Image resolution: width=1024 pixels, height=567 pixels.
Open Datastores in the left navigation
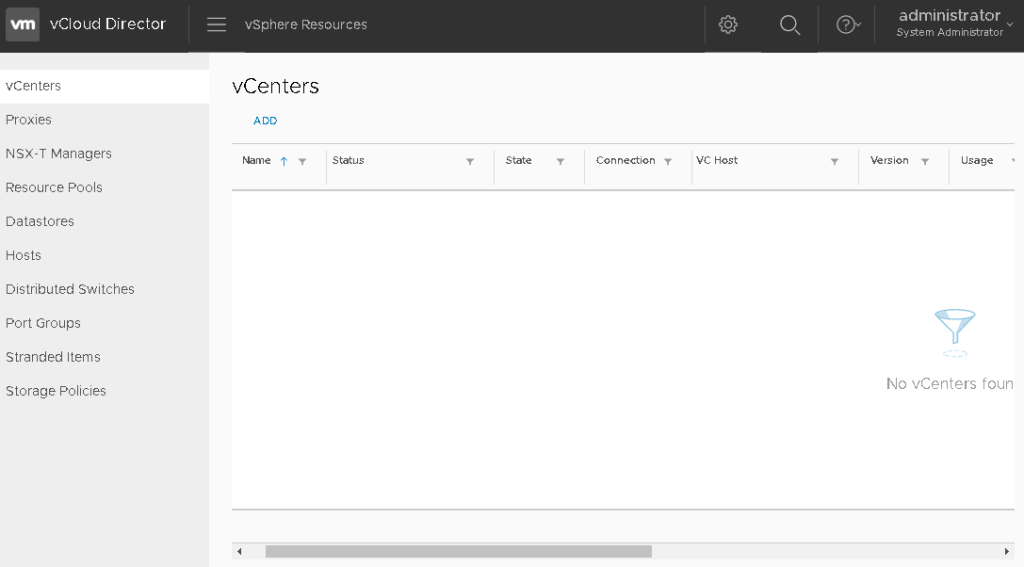pyautogui.click(x=40, y=222)
